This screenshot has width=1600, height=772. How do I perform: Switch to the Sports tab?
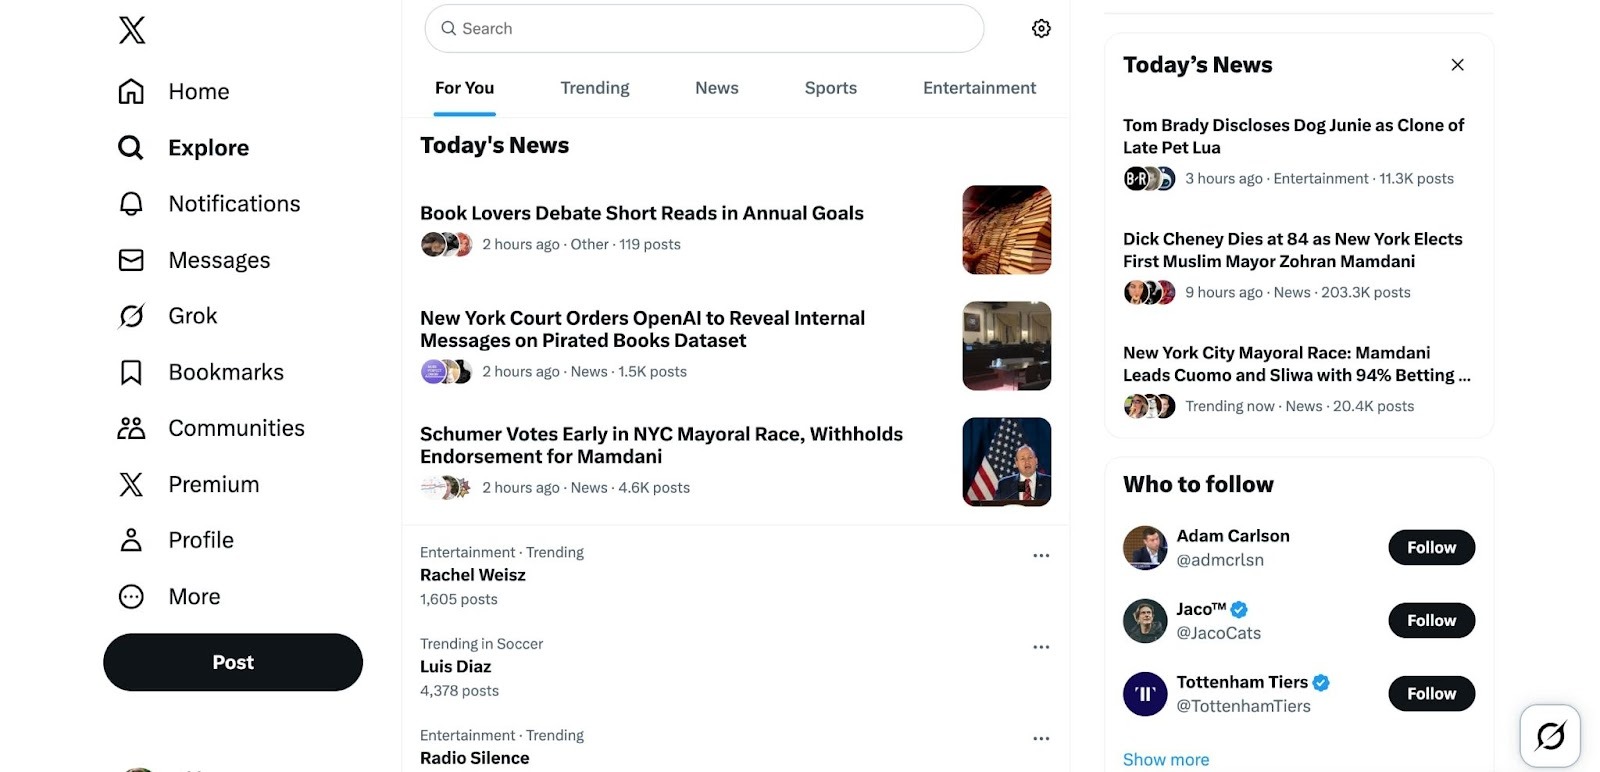831,88
